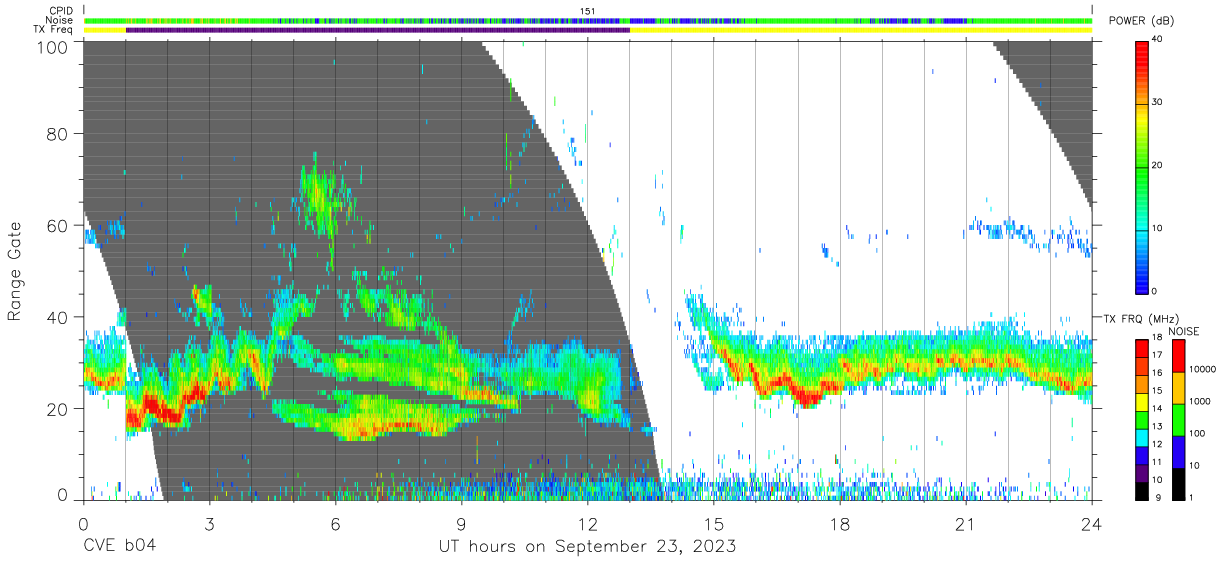This screenshot has width=1228, height=567.
Task: Click the range gate tick label 60
Action: point(59,225)
